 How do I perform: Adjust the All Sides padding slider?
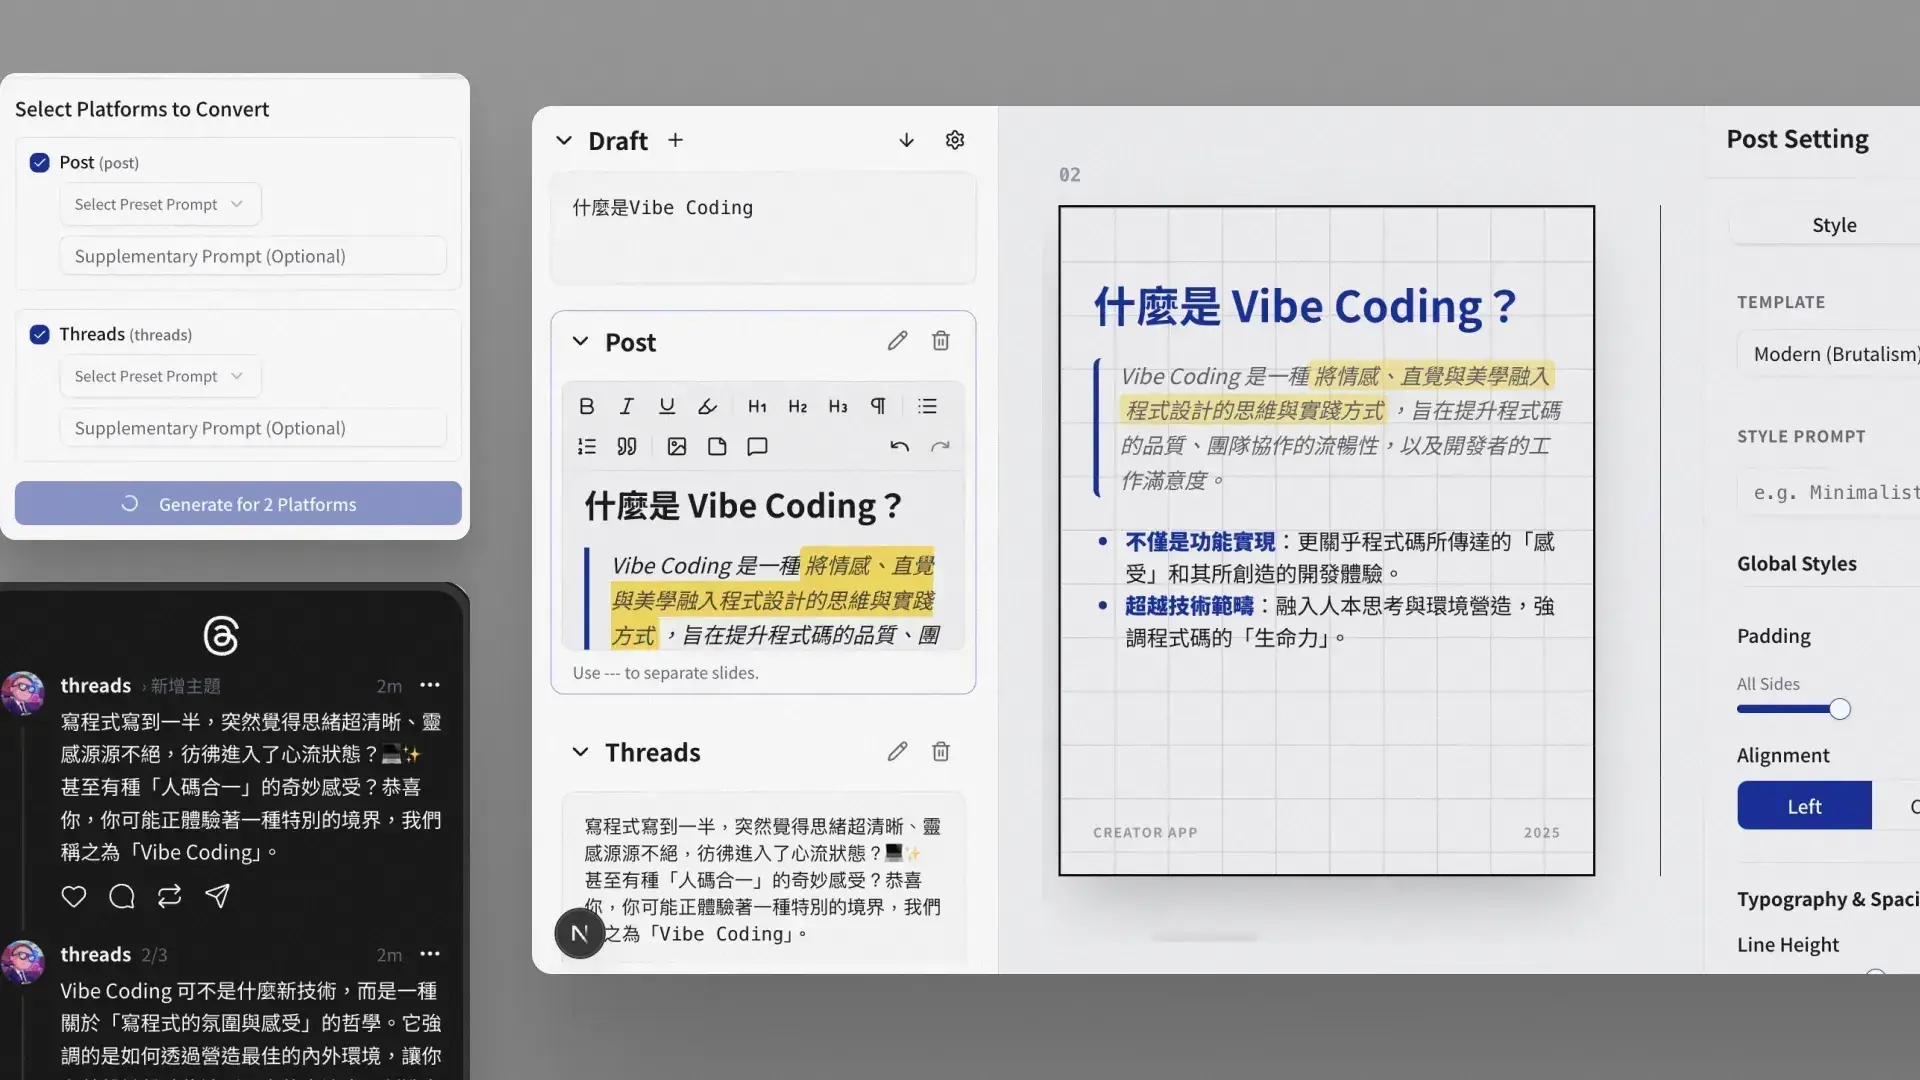pos(1839,709)
